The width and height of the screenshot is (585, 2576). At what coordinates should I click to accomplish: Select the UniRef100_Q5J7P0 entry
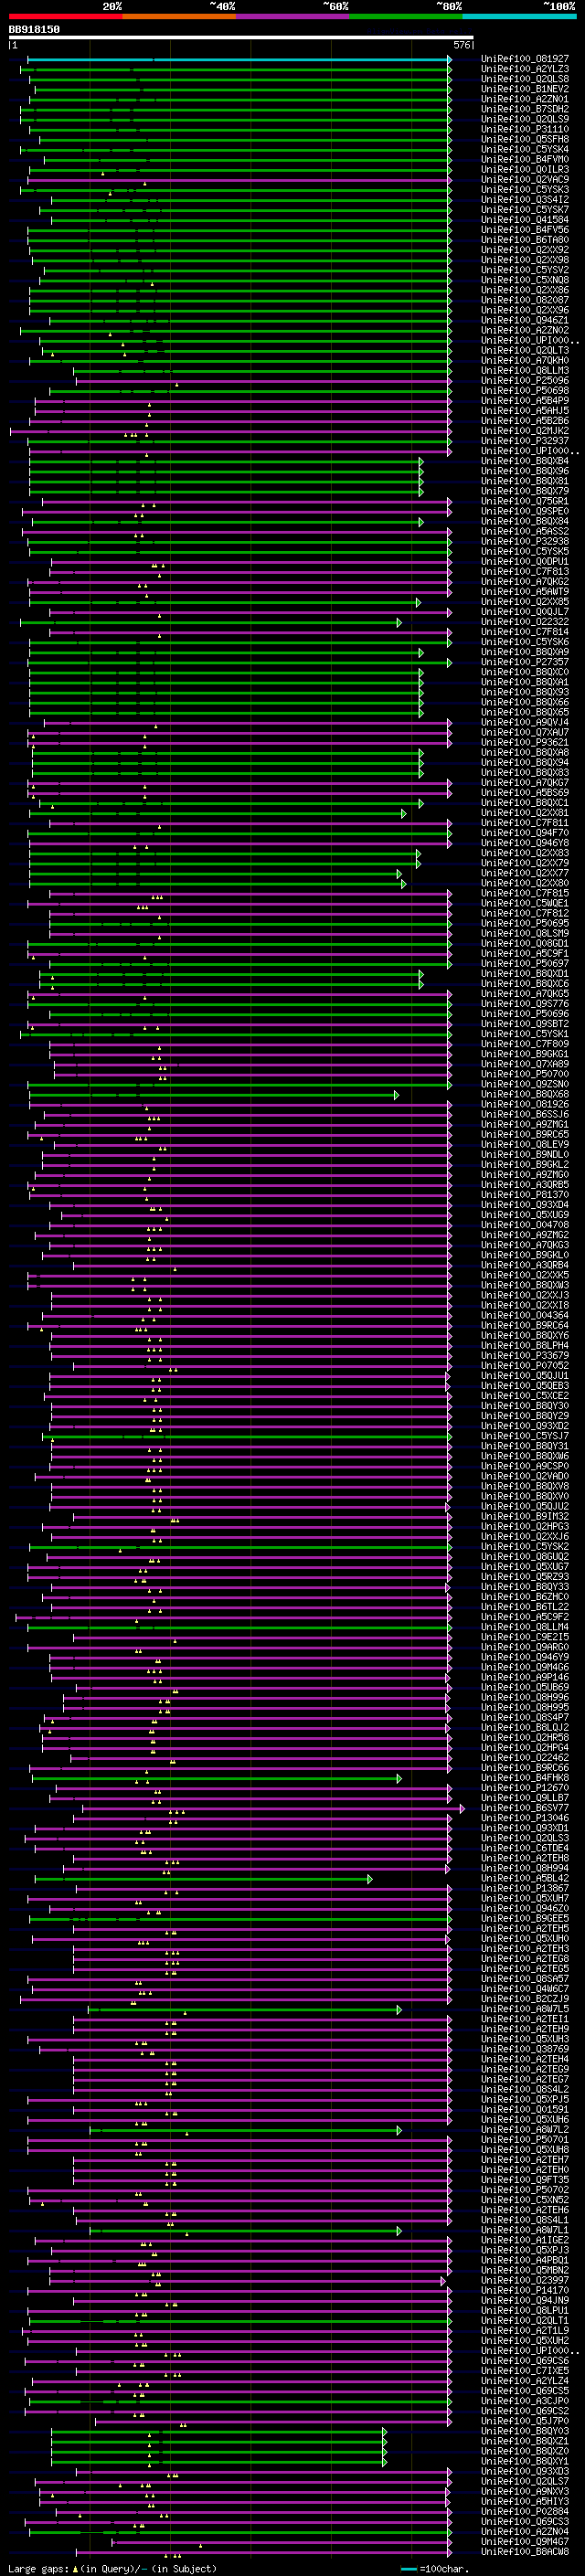click(x=525, y=2420)
